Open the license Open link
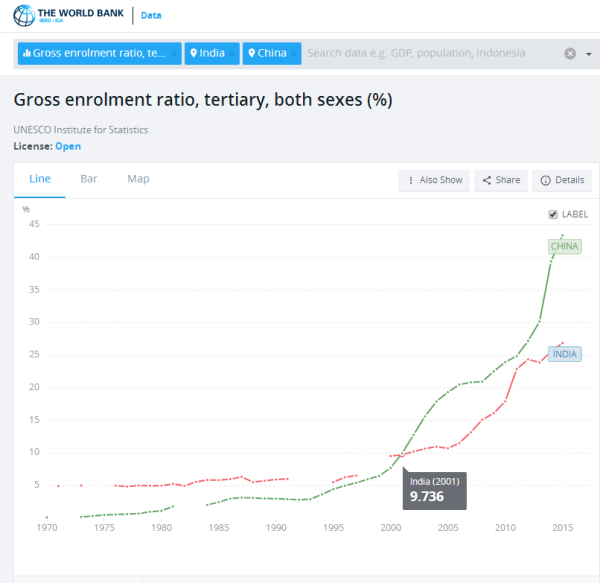This screenshot has width=600, height=583. point(68,146)
